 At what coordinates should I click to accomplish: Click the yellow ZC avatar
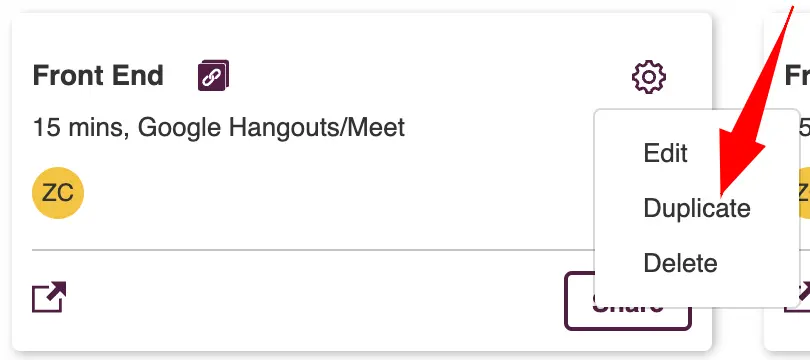[58, 193]
